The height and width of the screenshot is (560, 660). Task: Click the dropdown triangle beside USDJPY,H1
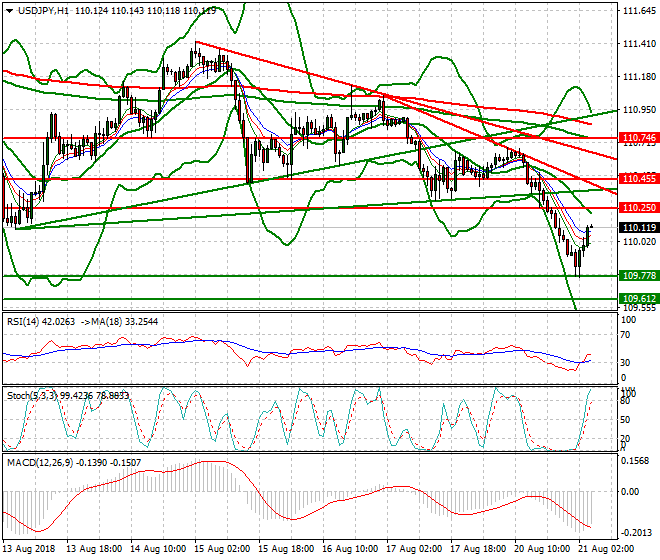(10, 11)
